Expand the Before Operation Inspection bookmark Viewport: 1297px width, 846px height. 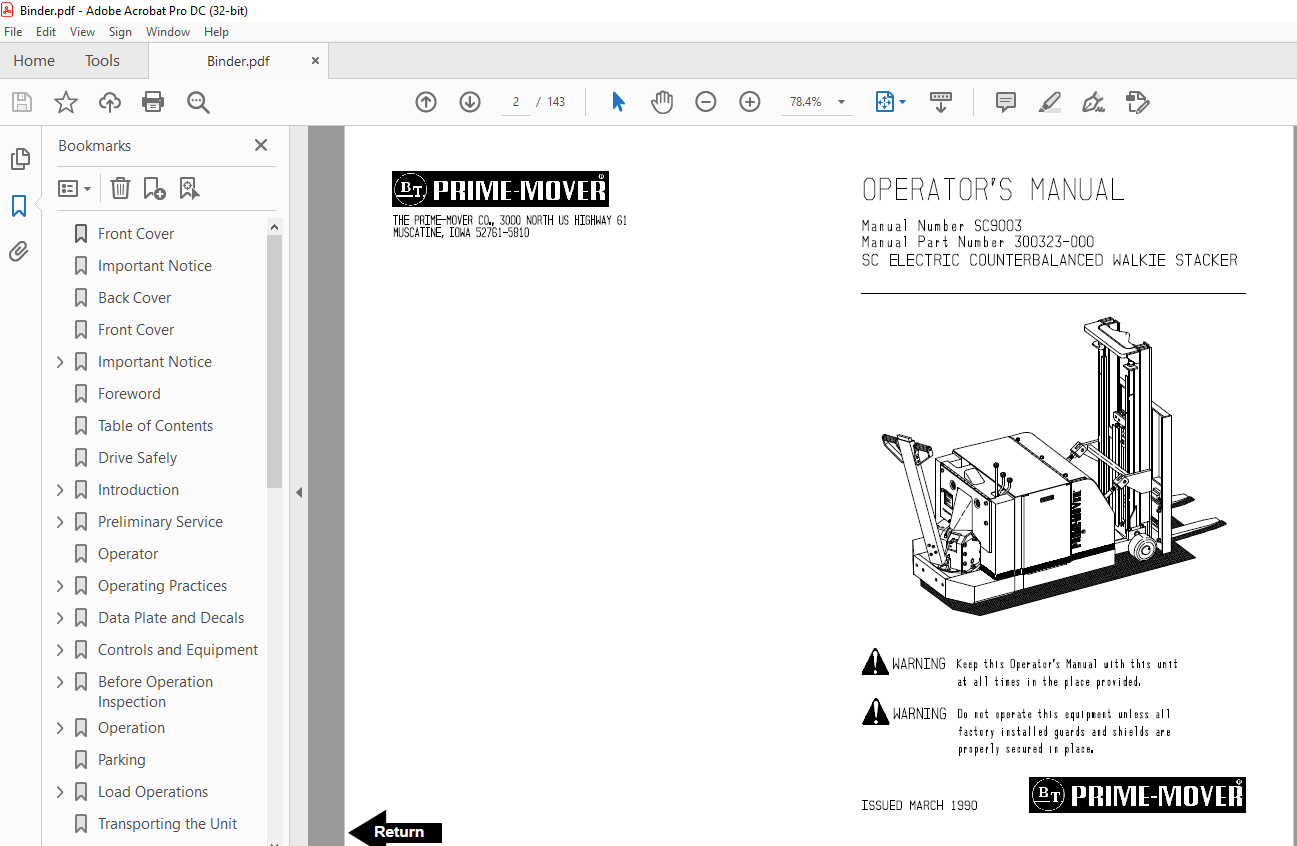point(60,682)
